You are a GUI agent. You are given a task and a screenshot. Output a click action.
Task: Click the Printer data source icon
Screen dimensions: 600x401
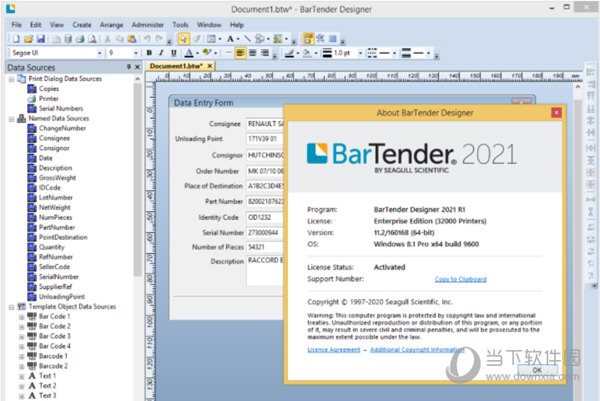pos(32,99)
